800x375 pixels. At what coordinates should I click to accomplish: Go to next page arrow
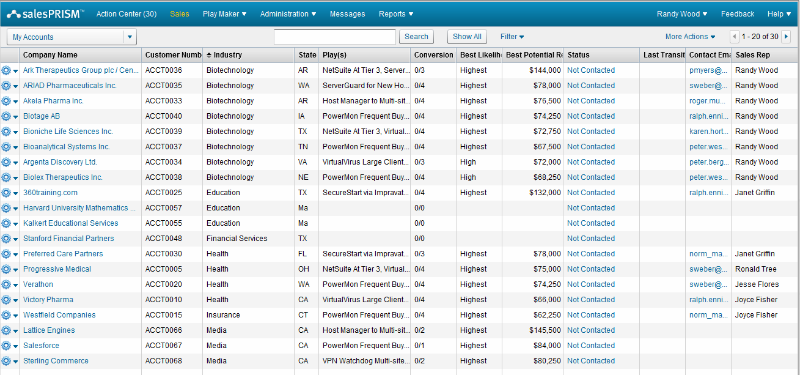[786, 37]
